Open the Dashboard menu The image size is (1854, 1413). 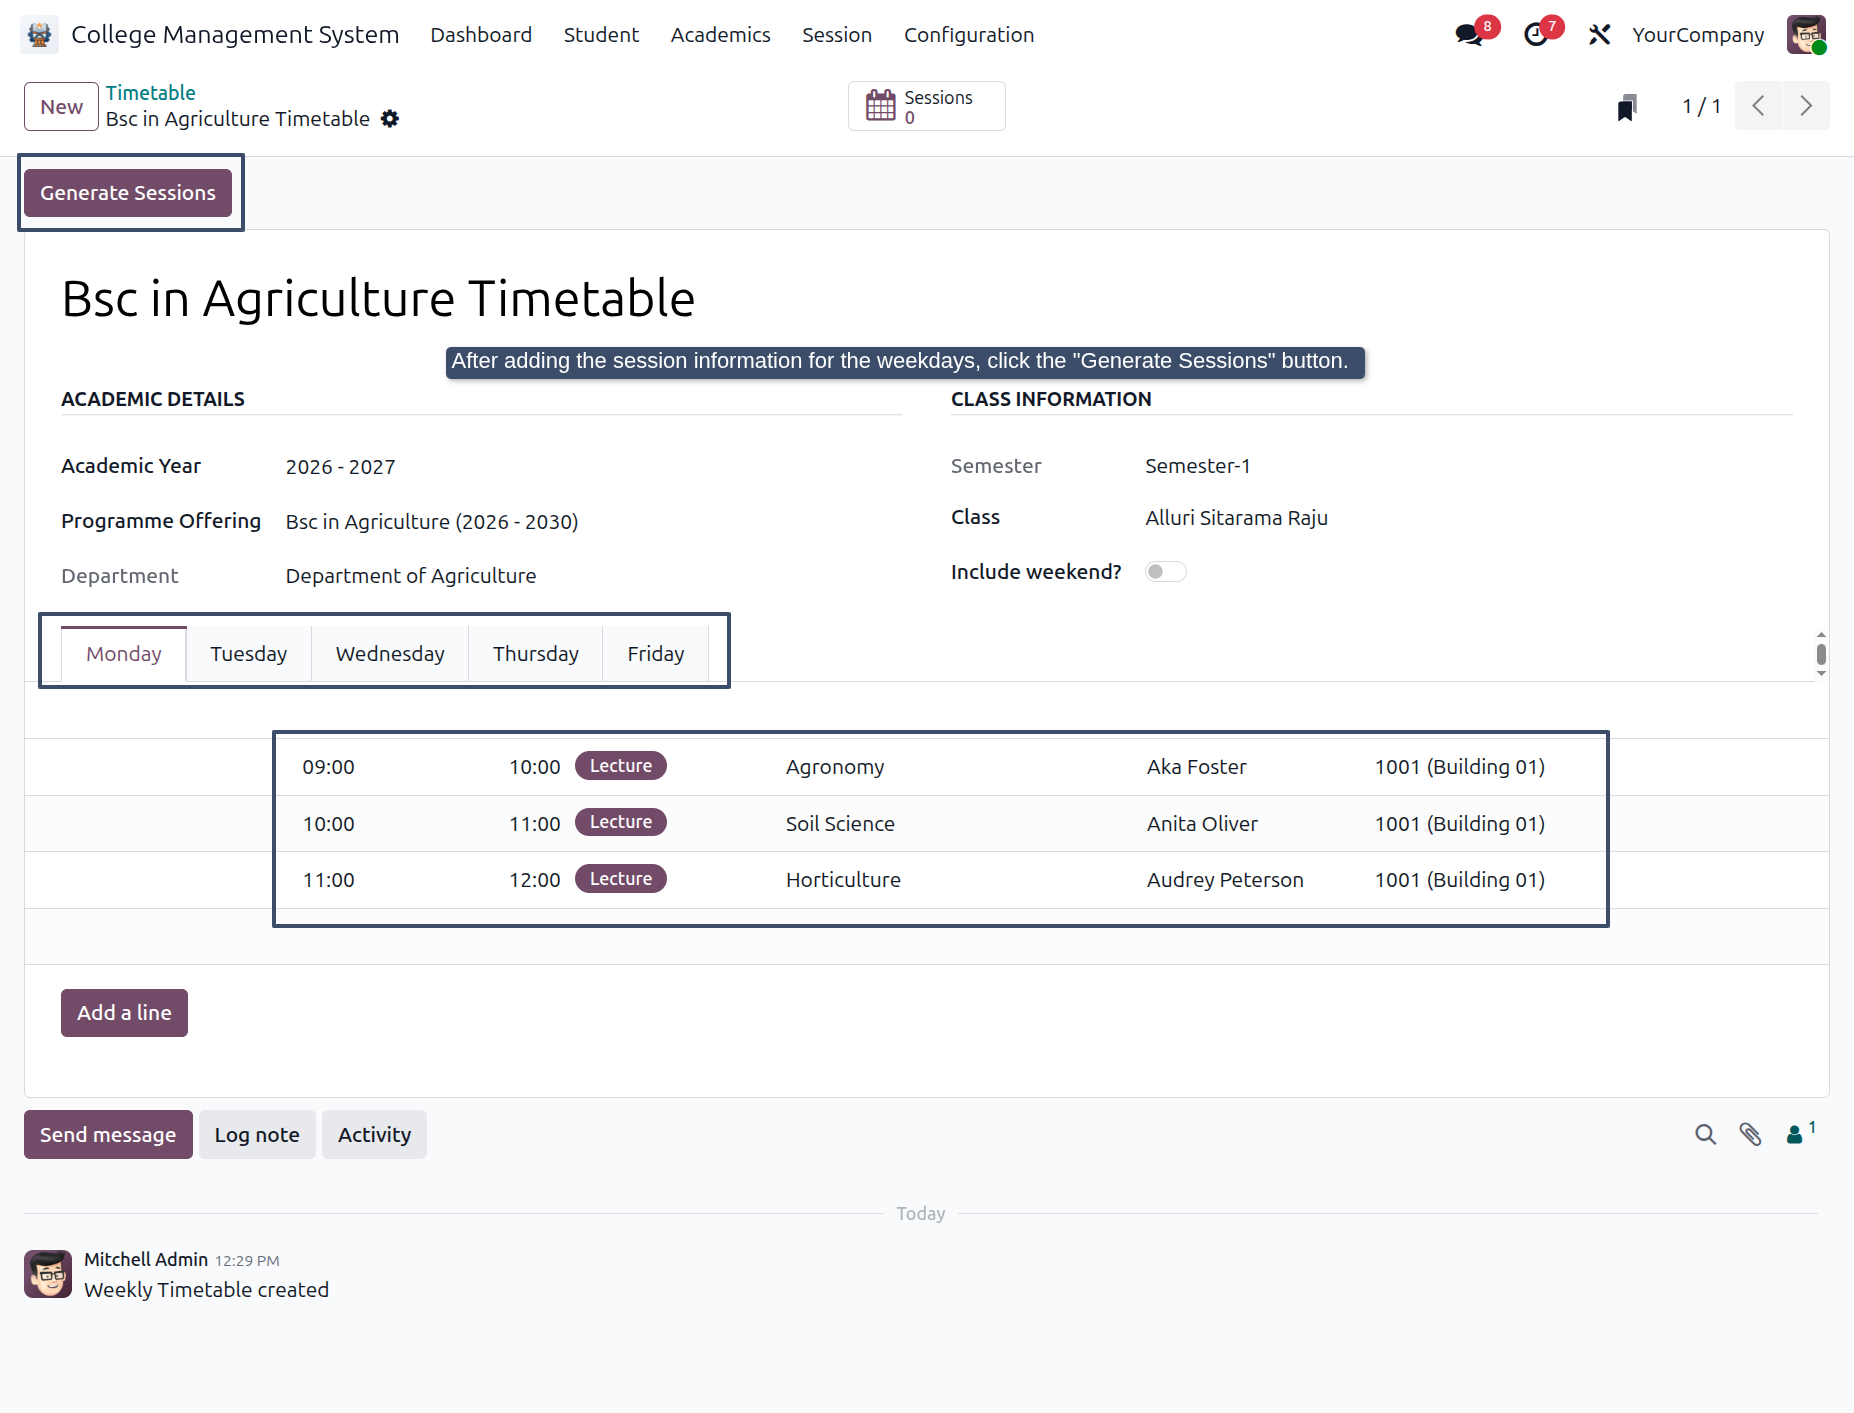click(481, 35)
